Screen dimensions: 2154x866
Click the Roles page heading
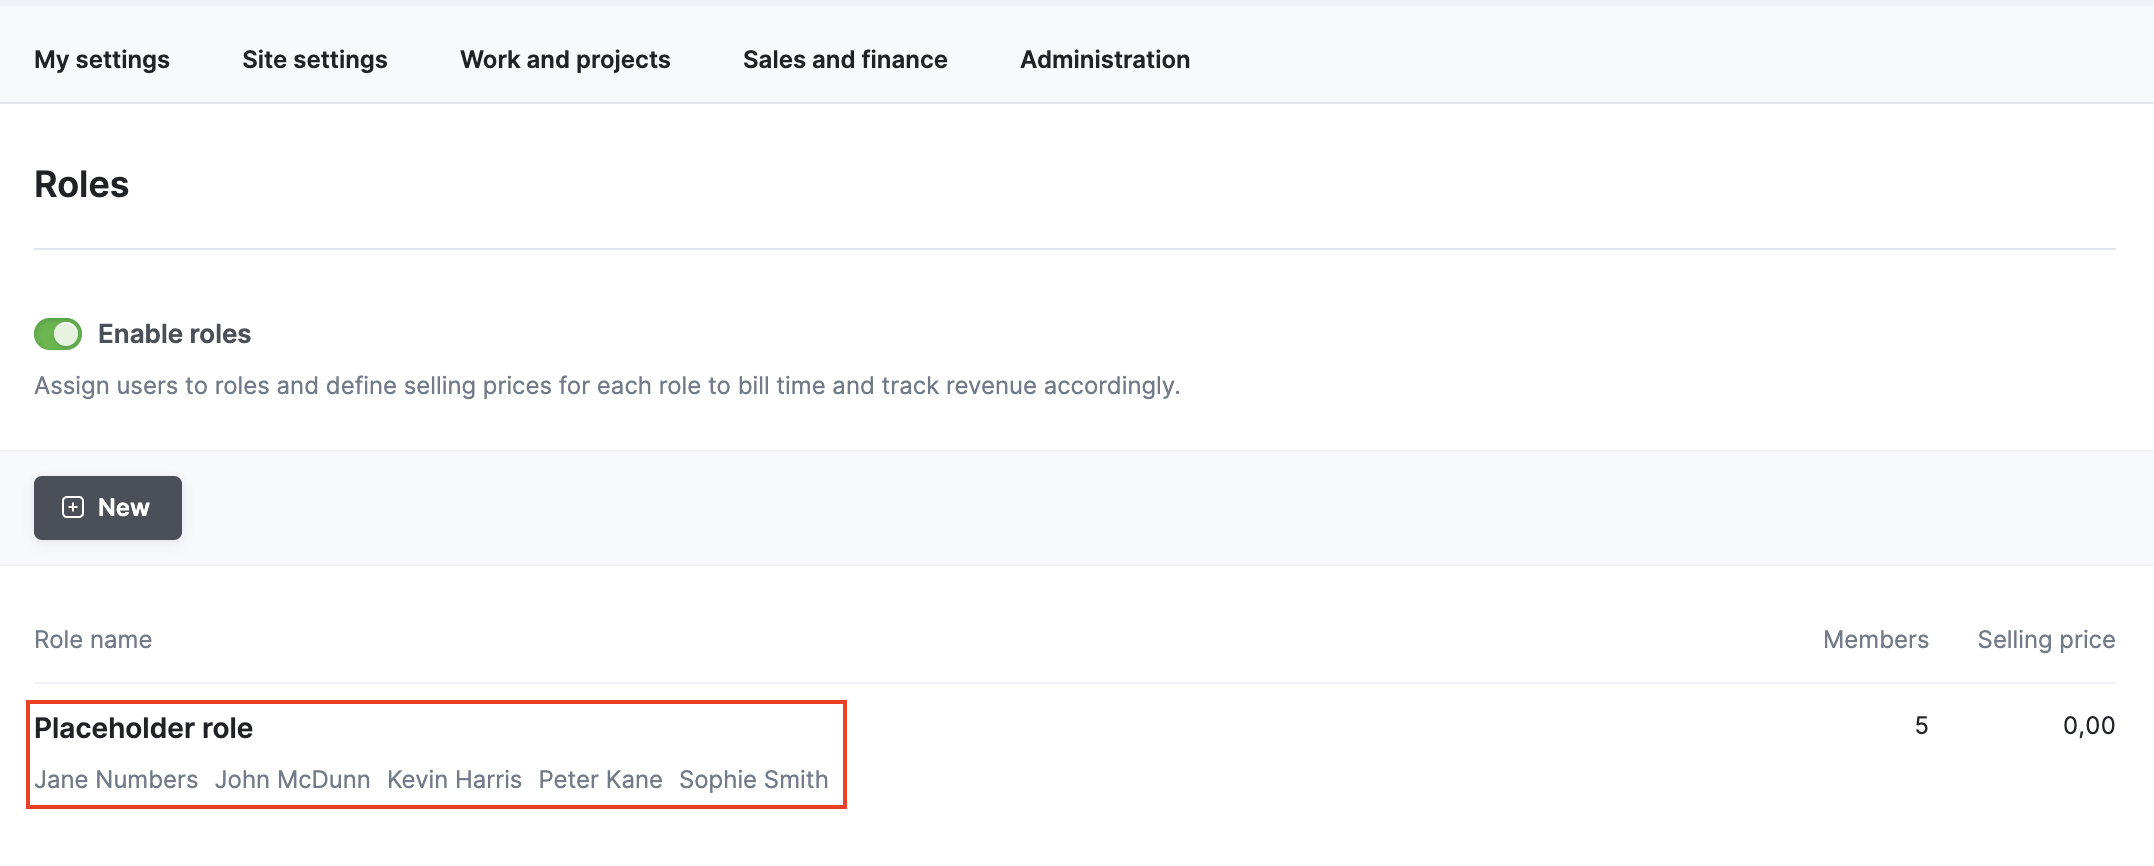[x=81, y=185]
